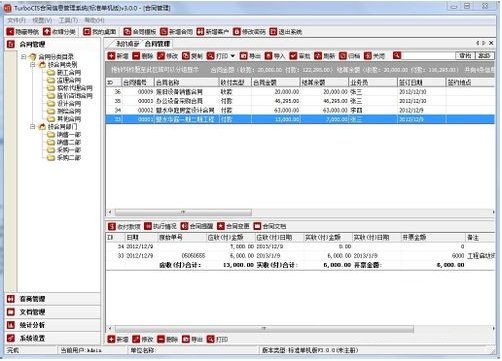The height and width of the screenshot is (361, 502).
Task: Open the 执行情况 tab in lower panel
Action: (x=160, y=226)
